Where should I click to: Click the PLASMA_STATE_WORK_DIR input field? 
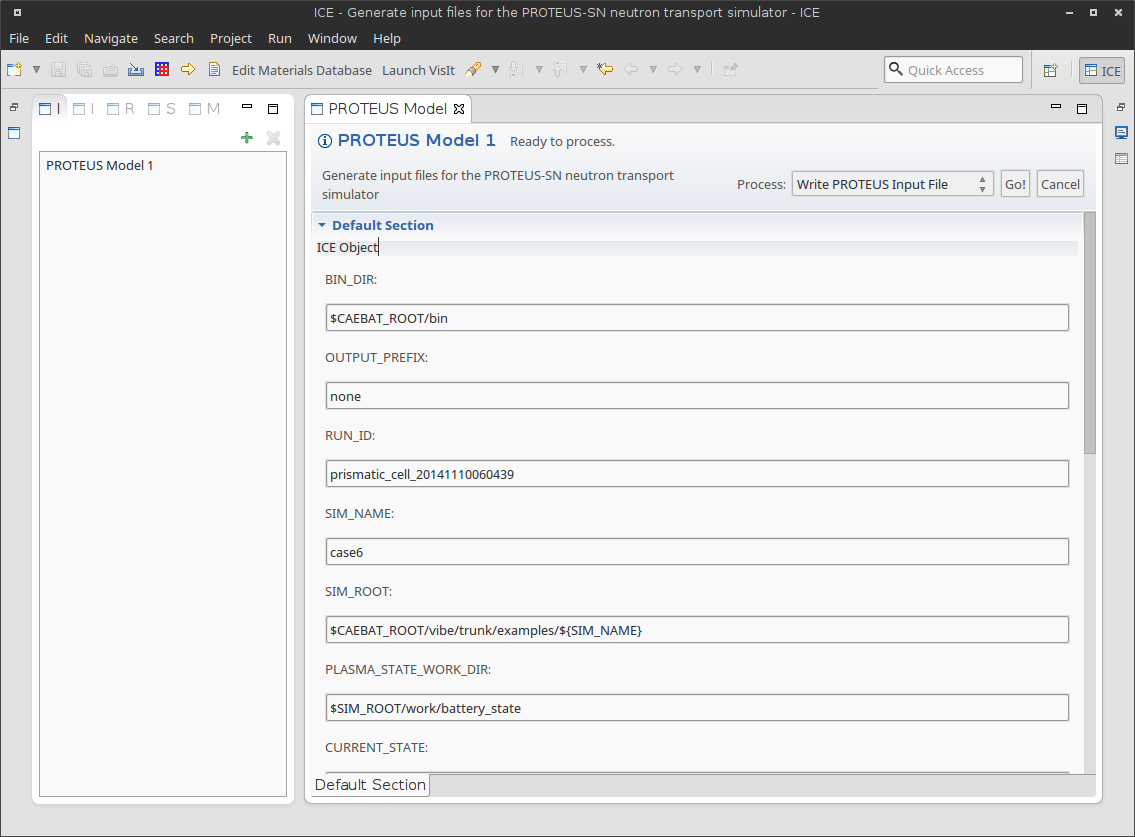[697, 708]
